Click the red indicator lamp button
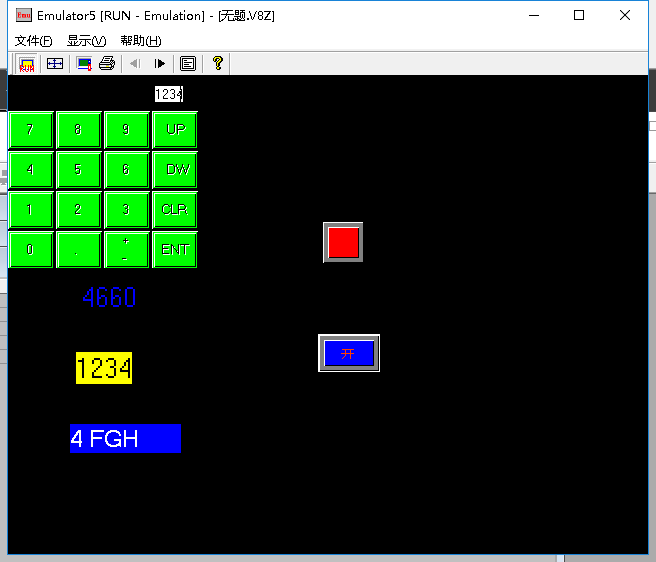656x562 pixels. tap(343, 242)
